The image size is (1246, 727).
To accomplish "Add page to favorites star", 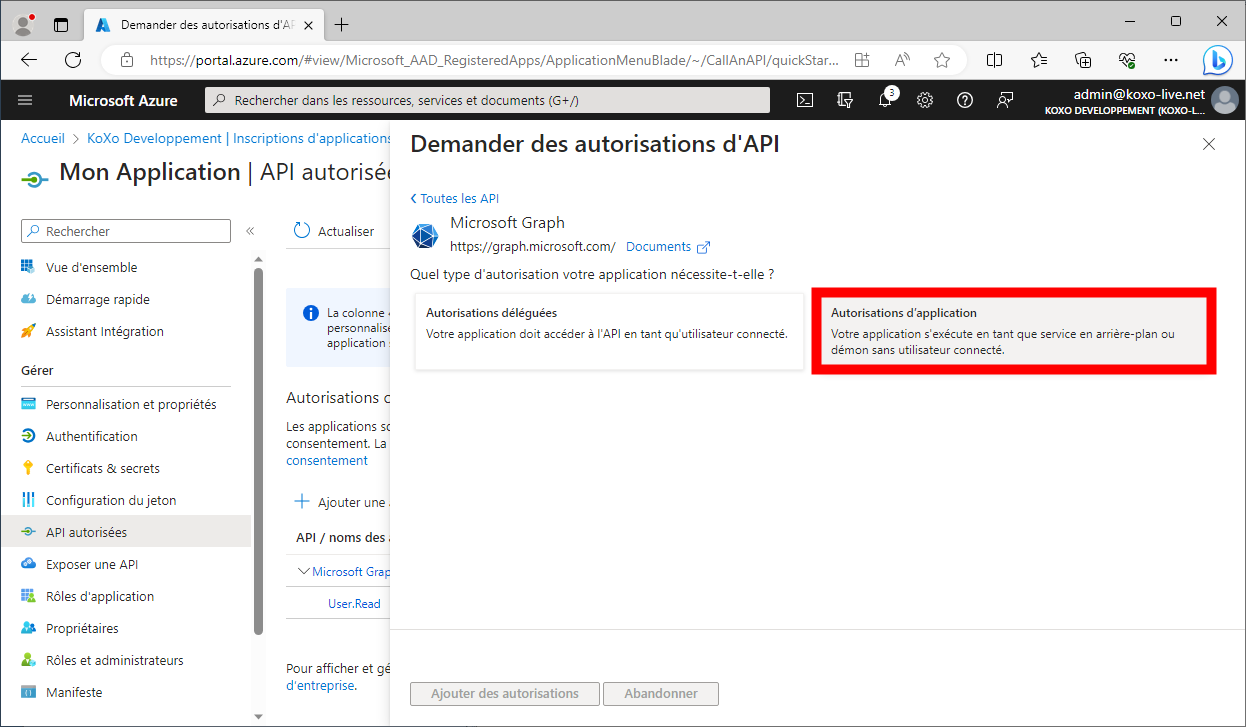I will pos(941,60).
